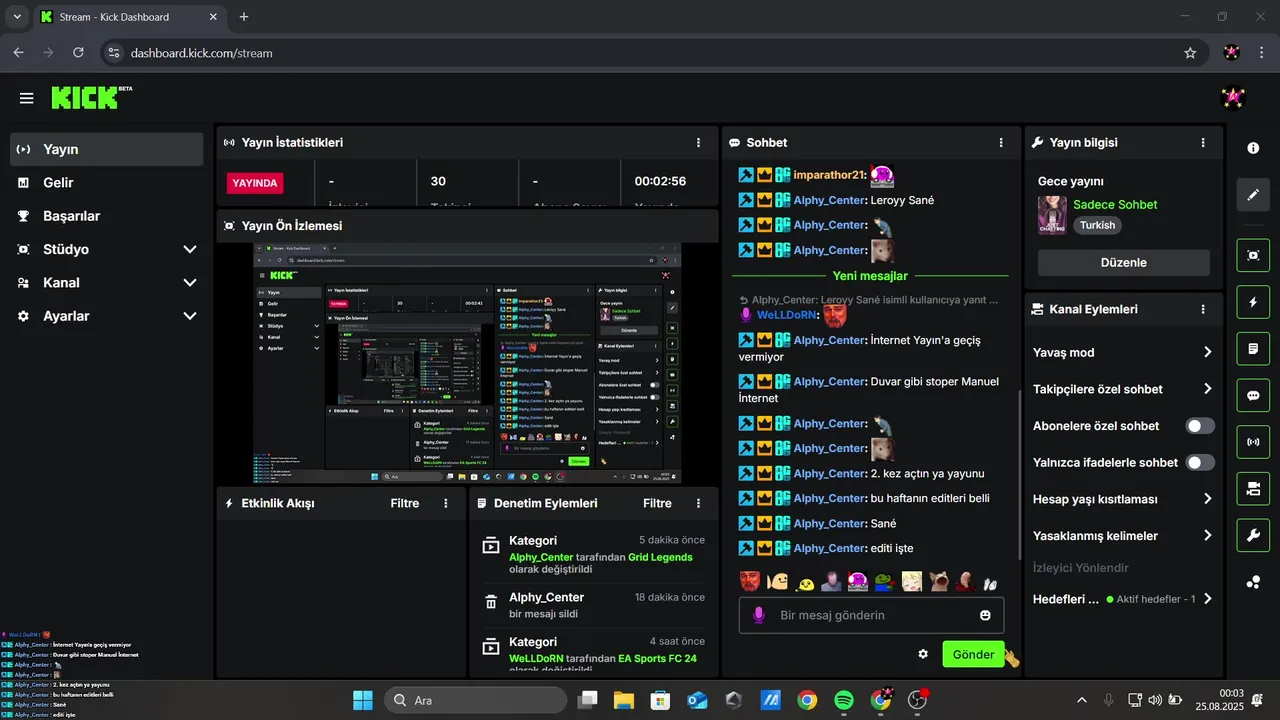Open Sohbet panel three-dot menu
This screenshot has width=1280, height=720.
point(1001,143)
